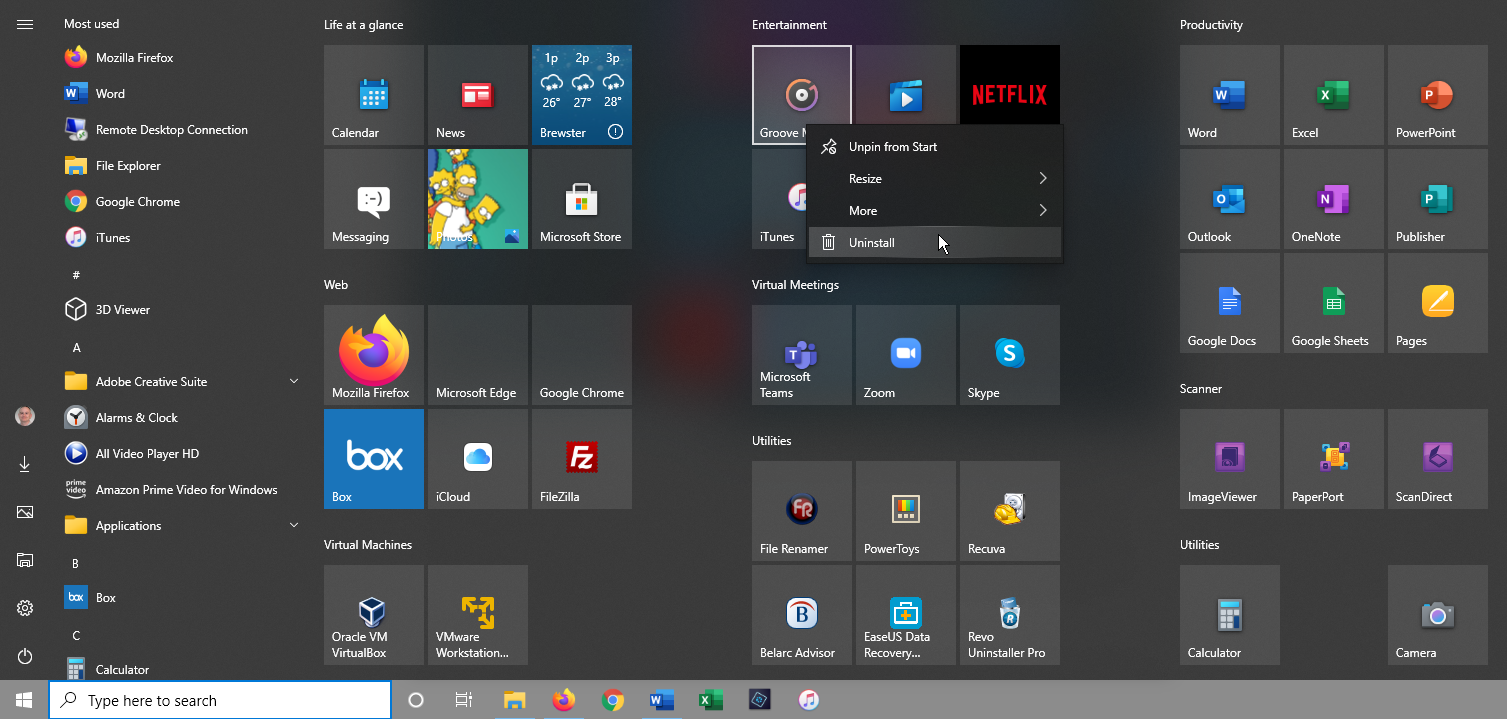Open the News tile
1507x719 pixels.
(478, 95)
